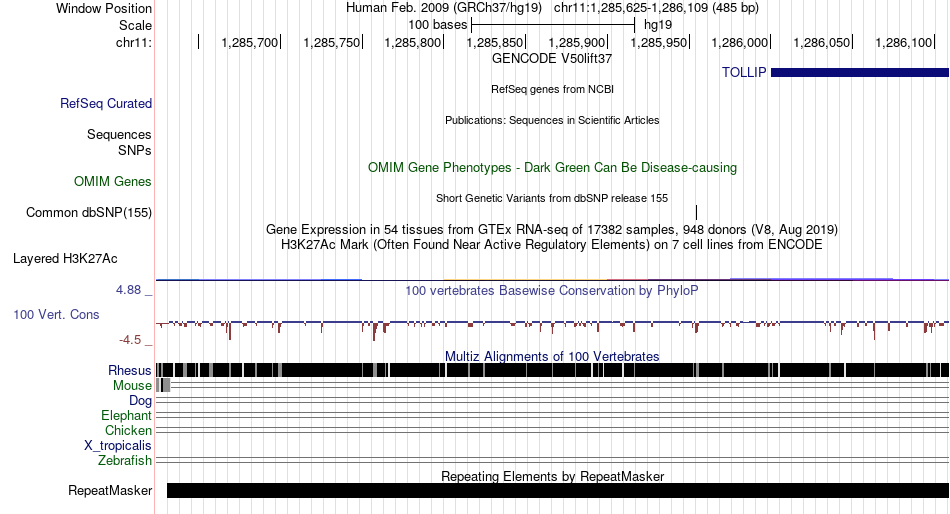Click the OMIM Gene Phenotypes track title
The height and width of the screenshot is (514, 950).
tap(552, 167)
